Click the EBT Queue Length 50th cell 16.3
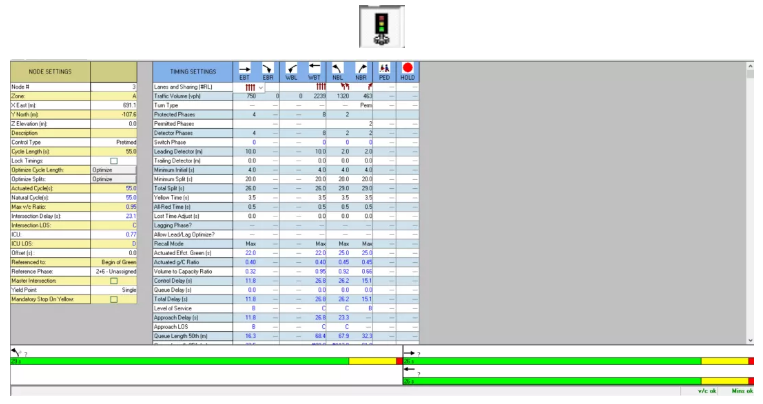Image resolution: width=763 pixels, height=404 pixels. 245,336
